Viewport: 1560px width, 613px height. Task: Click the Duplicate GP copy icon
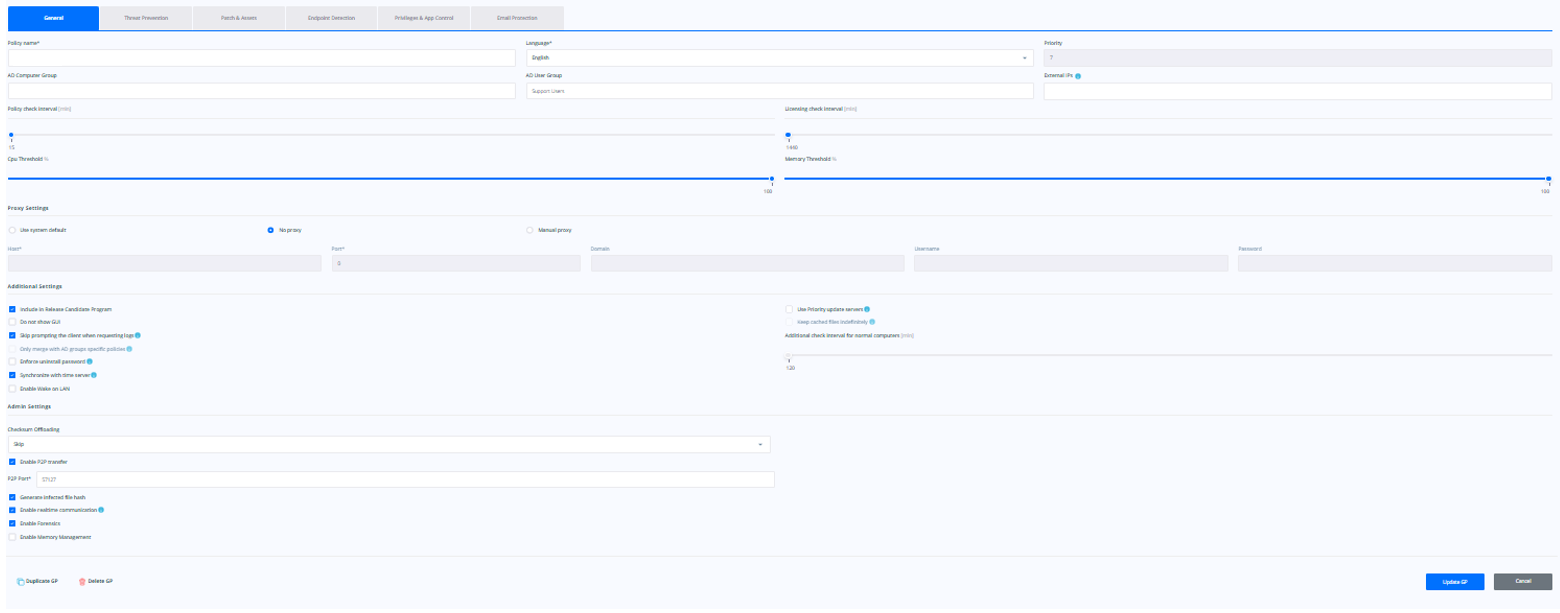point(21,581)
